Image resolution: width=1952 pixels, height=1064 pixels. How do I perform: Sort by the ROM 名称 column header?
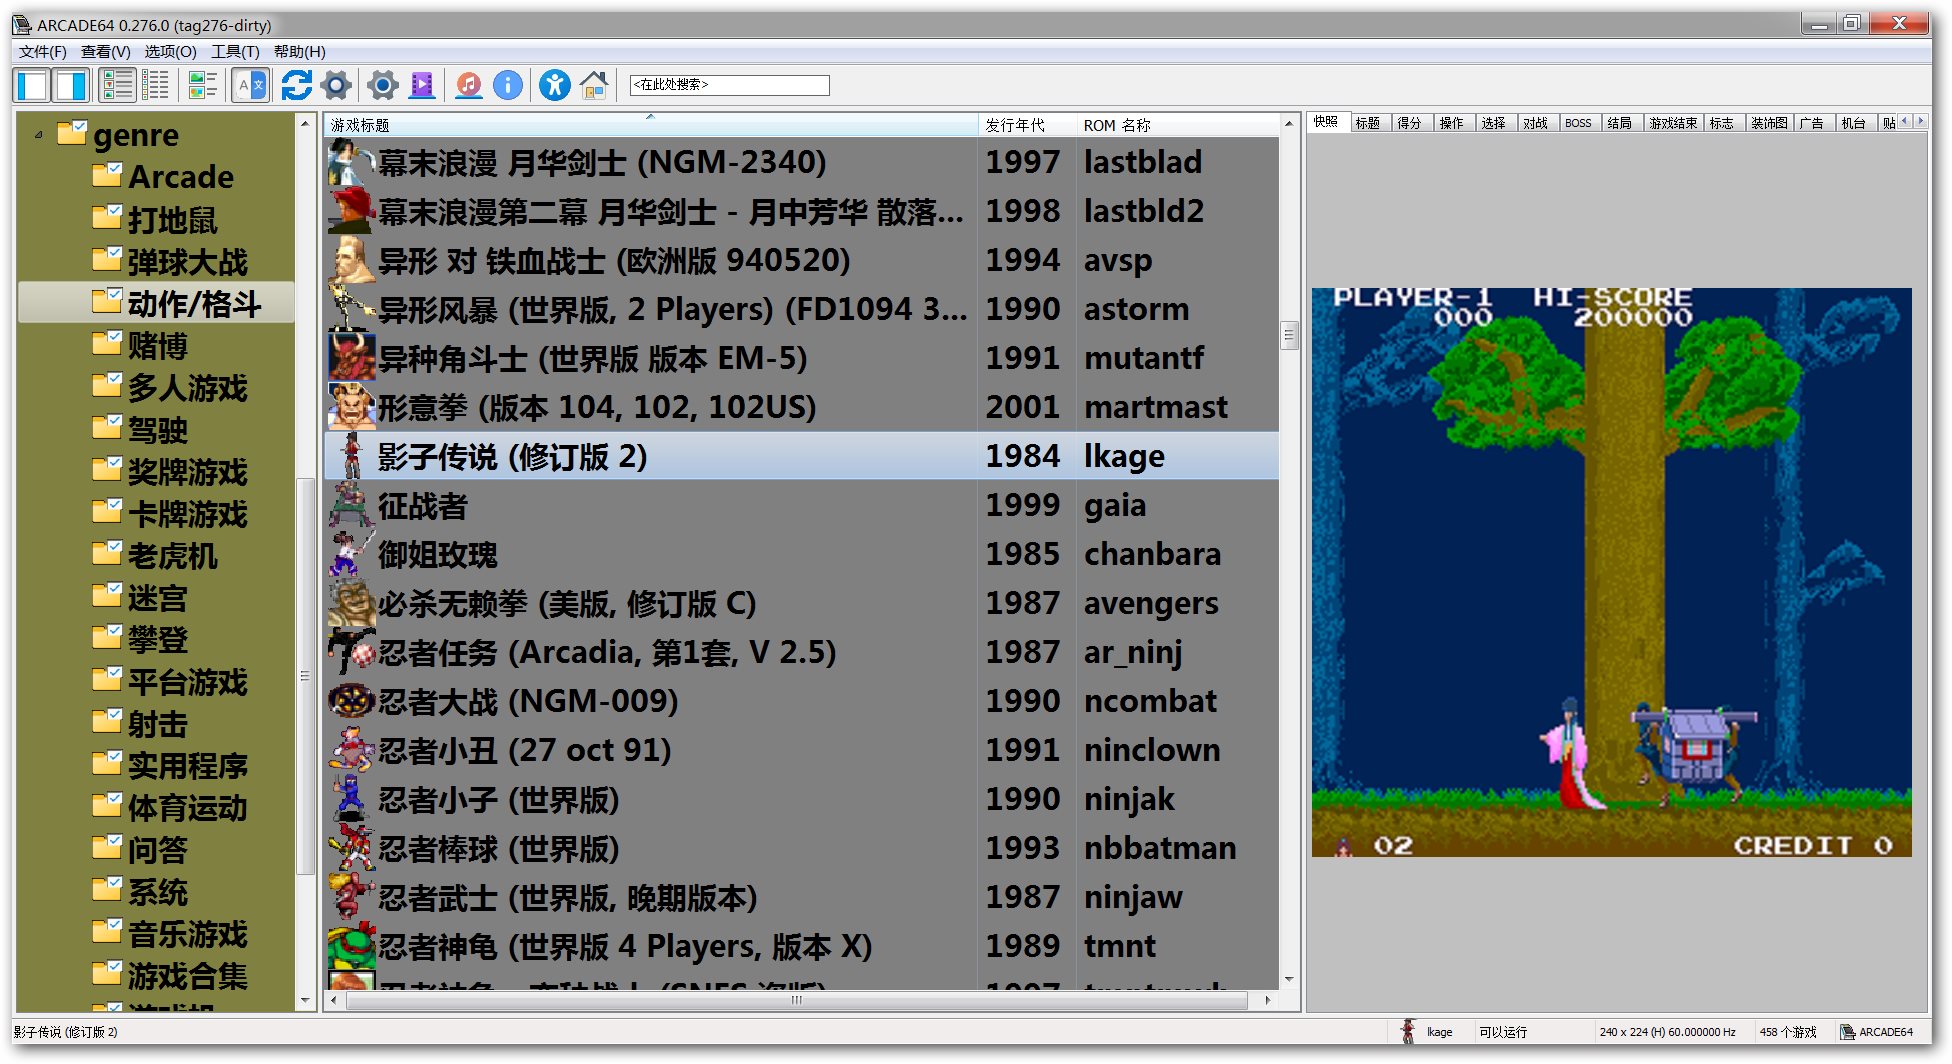1178,125
